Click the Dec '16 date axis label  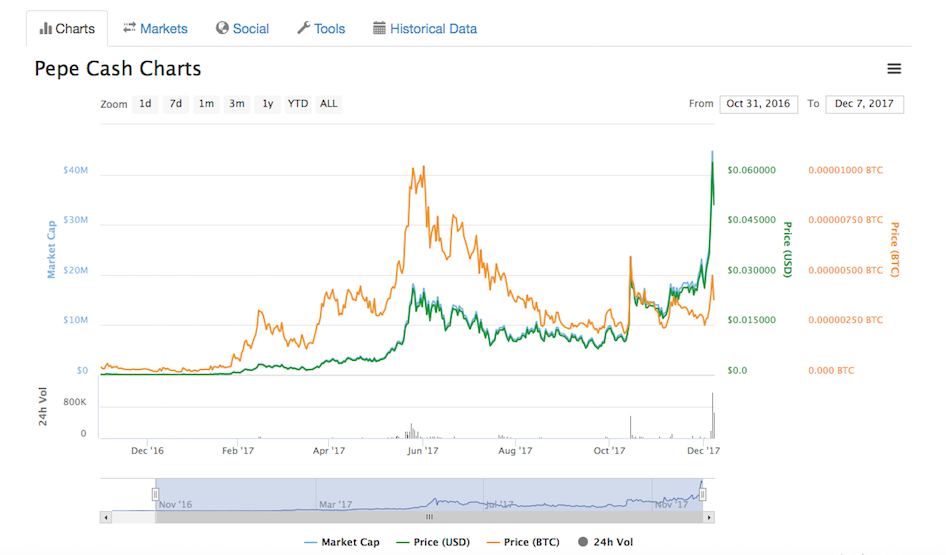pos(147,451)
